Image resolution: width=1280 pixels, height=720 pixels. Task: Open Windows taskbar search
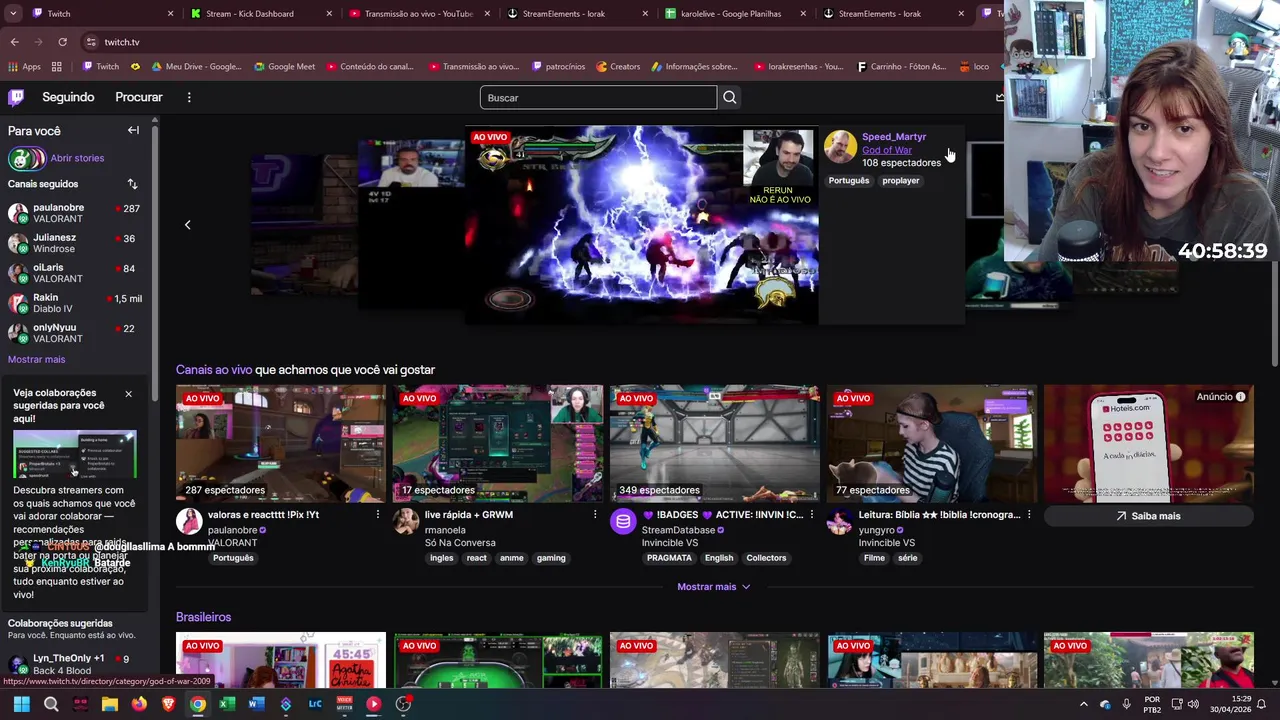click(51, 704)
